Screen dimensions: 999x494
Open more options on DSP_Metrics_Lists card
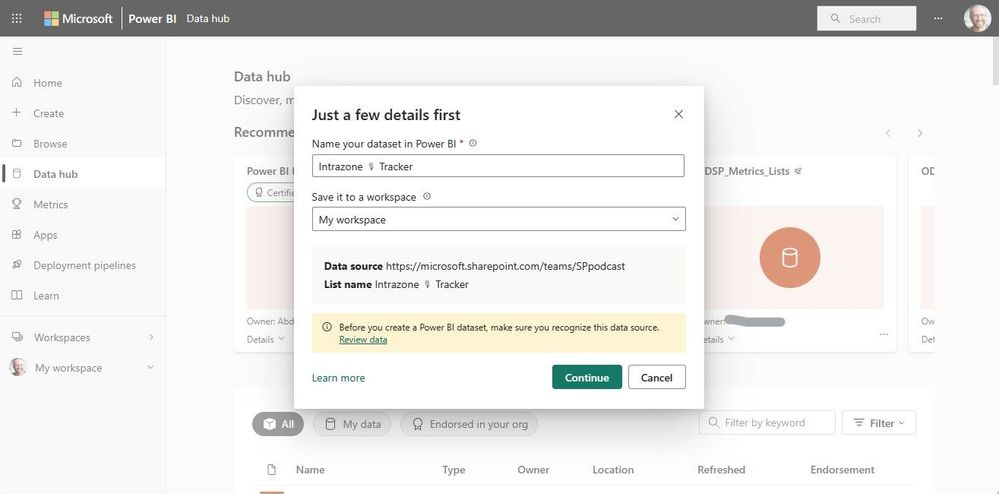[x=884, y=334]
